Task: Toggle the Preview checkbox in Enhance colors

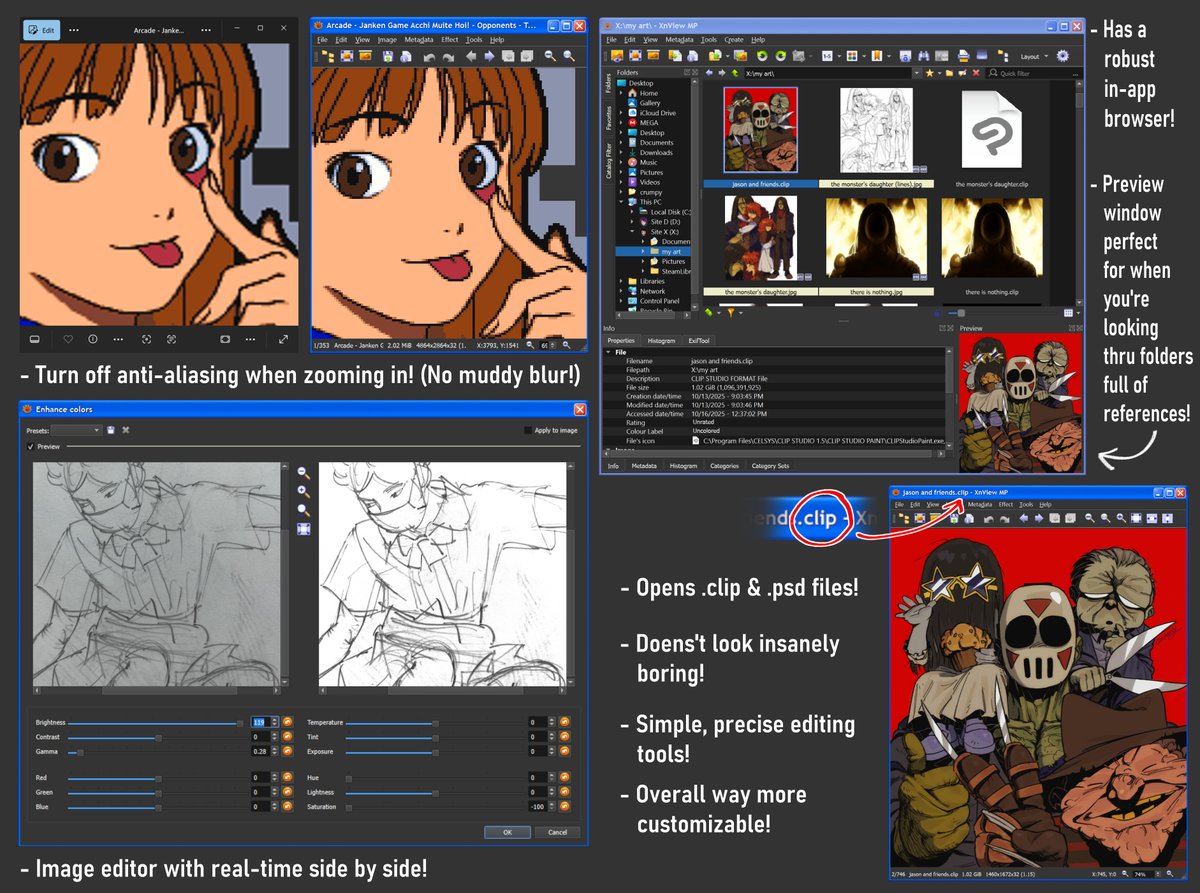Action: pos(30,446)
